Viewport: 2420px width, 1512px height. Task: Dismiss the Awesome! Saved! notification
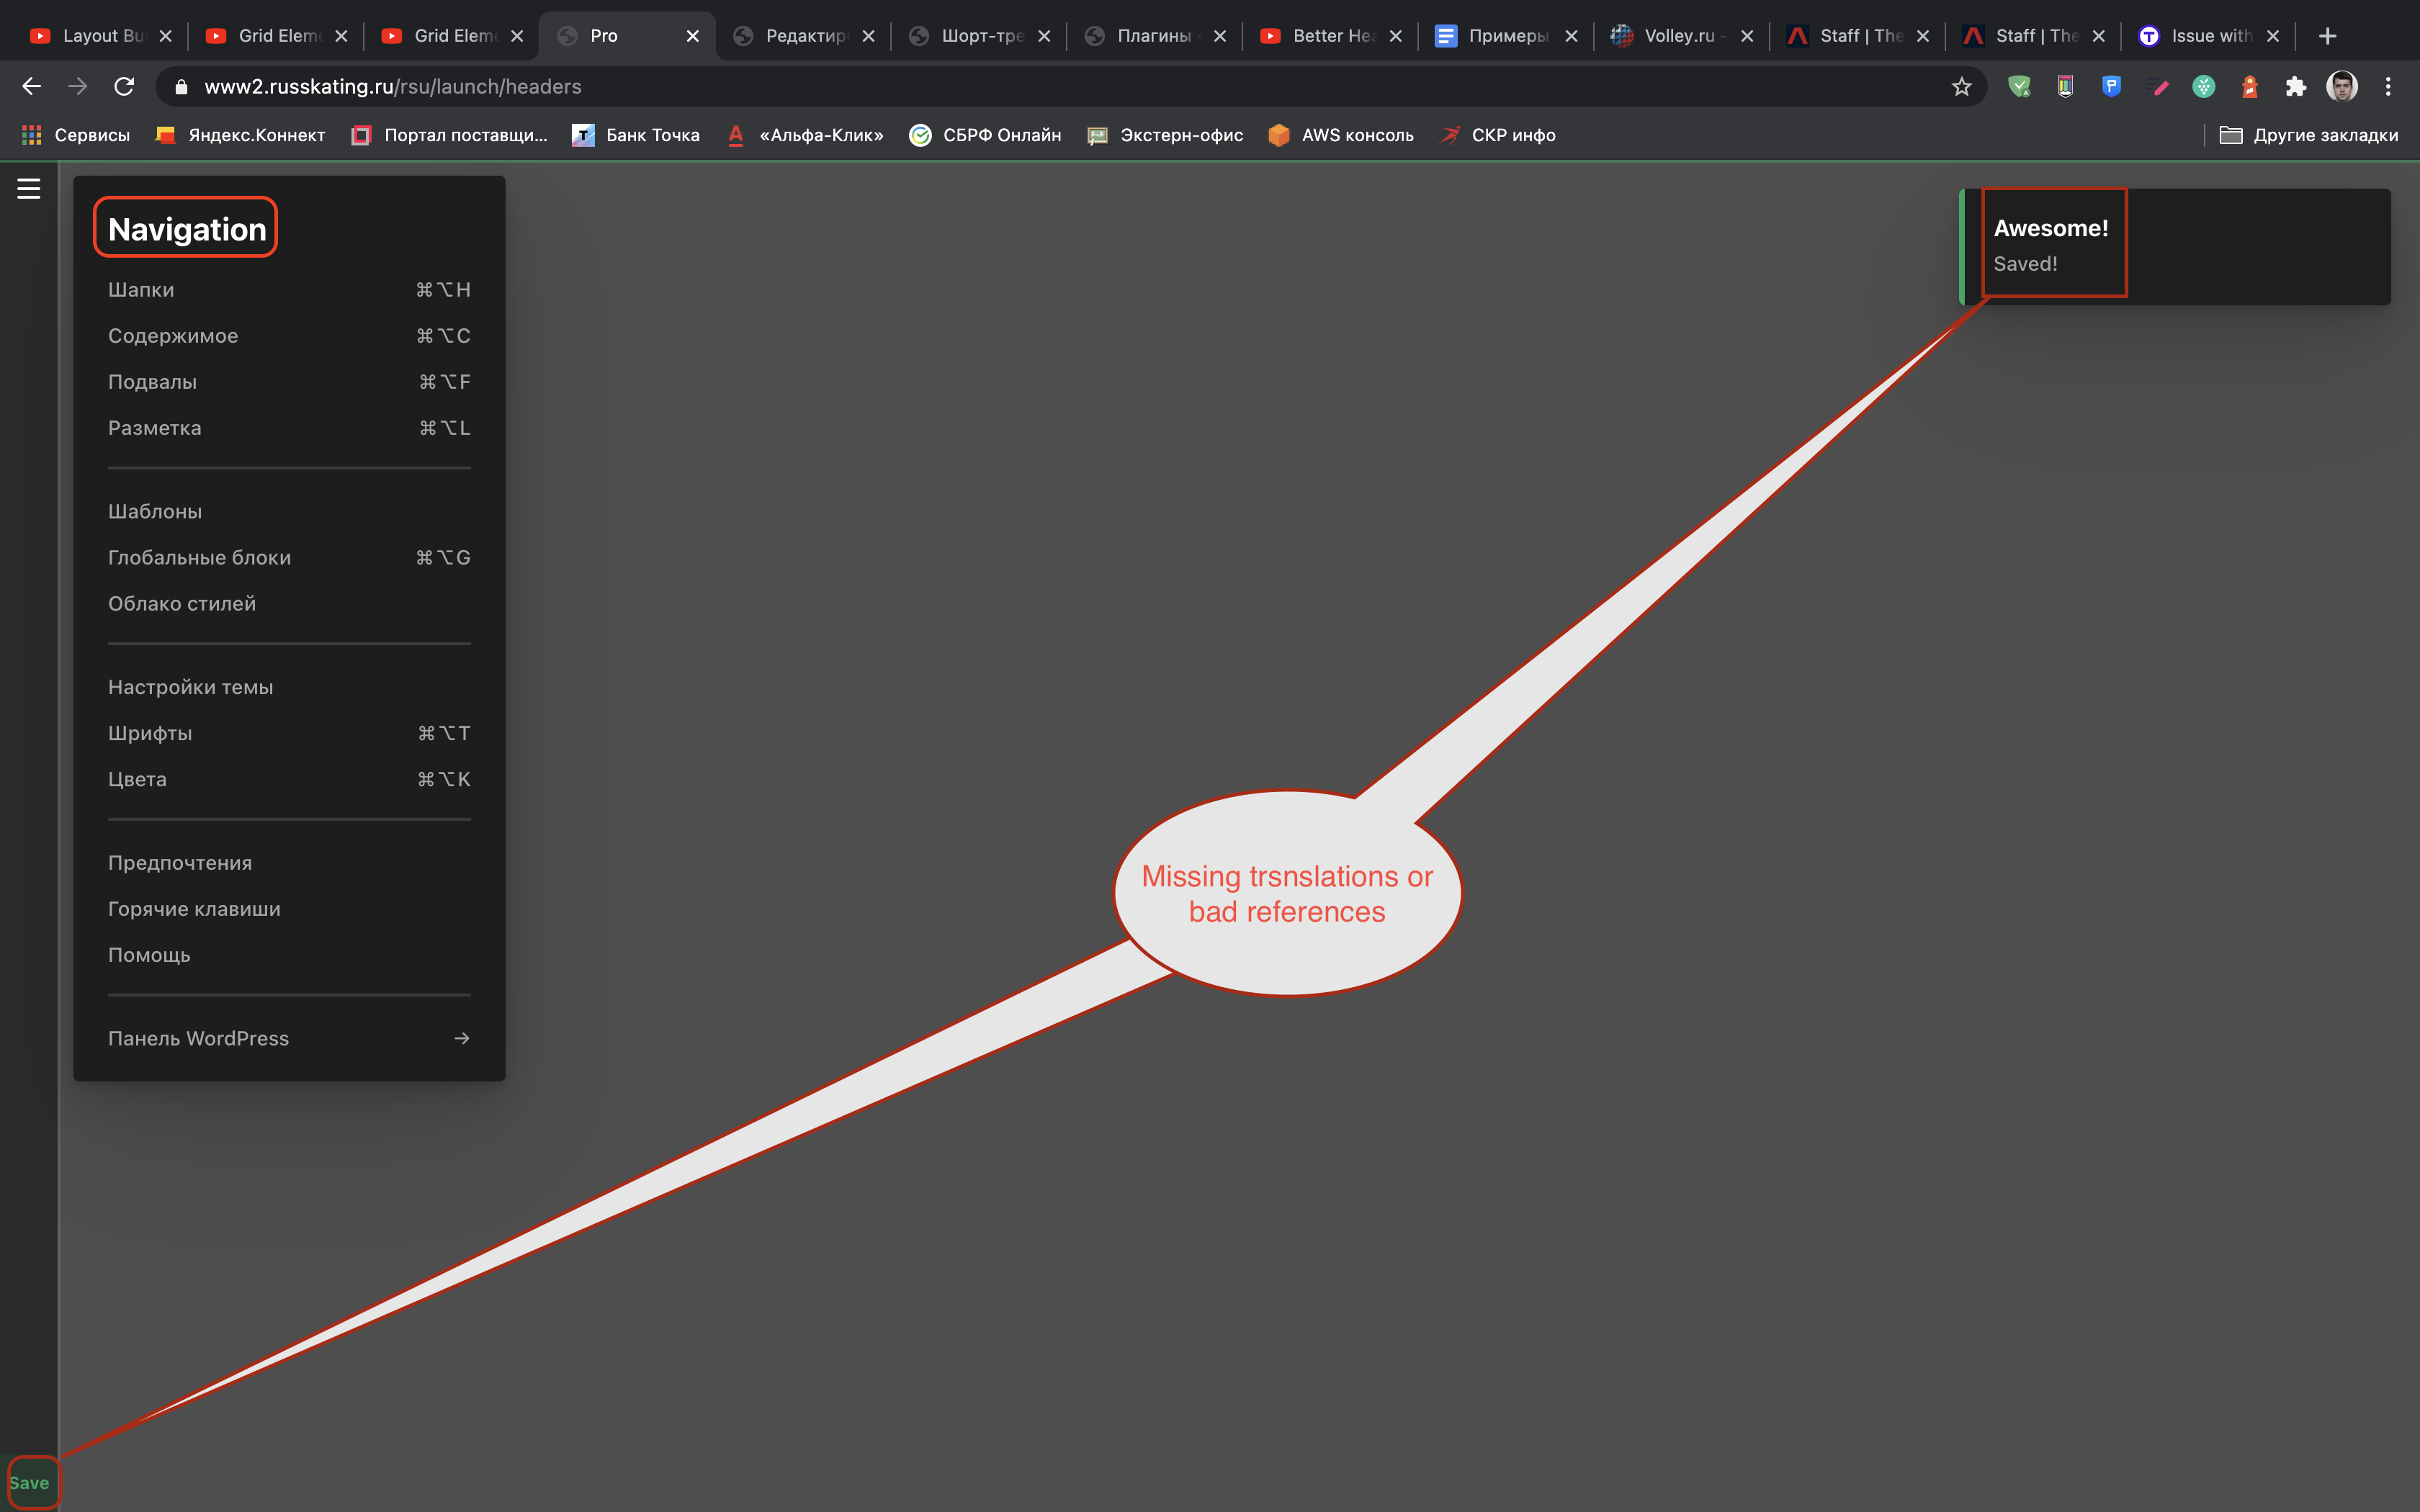coord(2175,246)
